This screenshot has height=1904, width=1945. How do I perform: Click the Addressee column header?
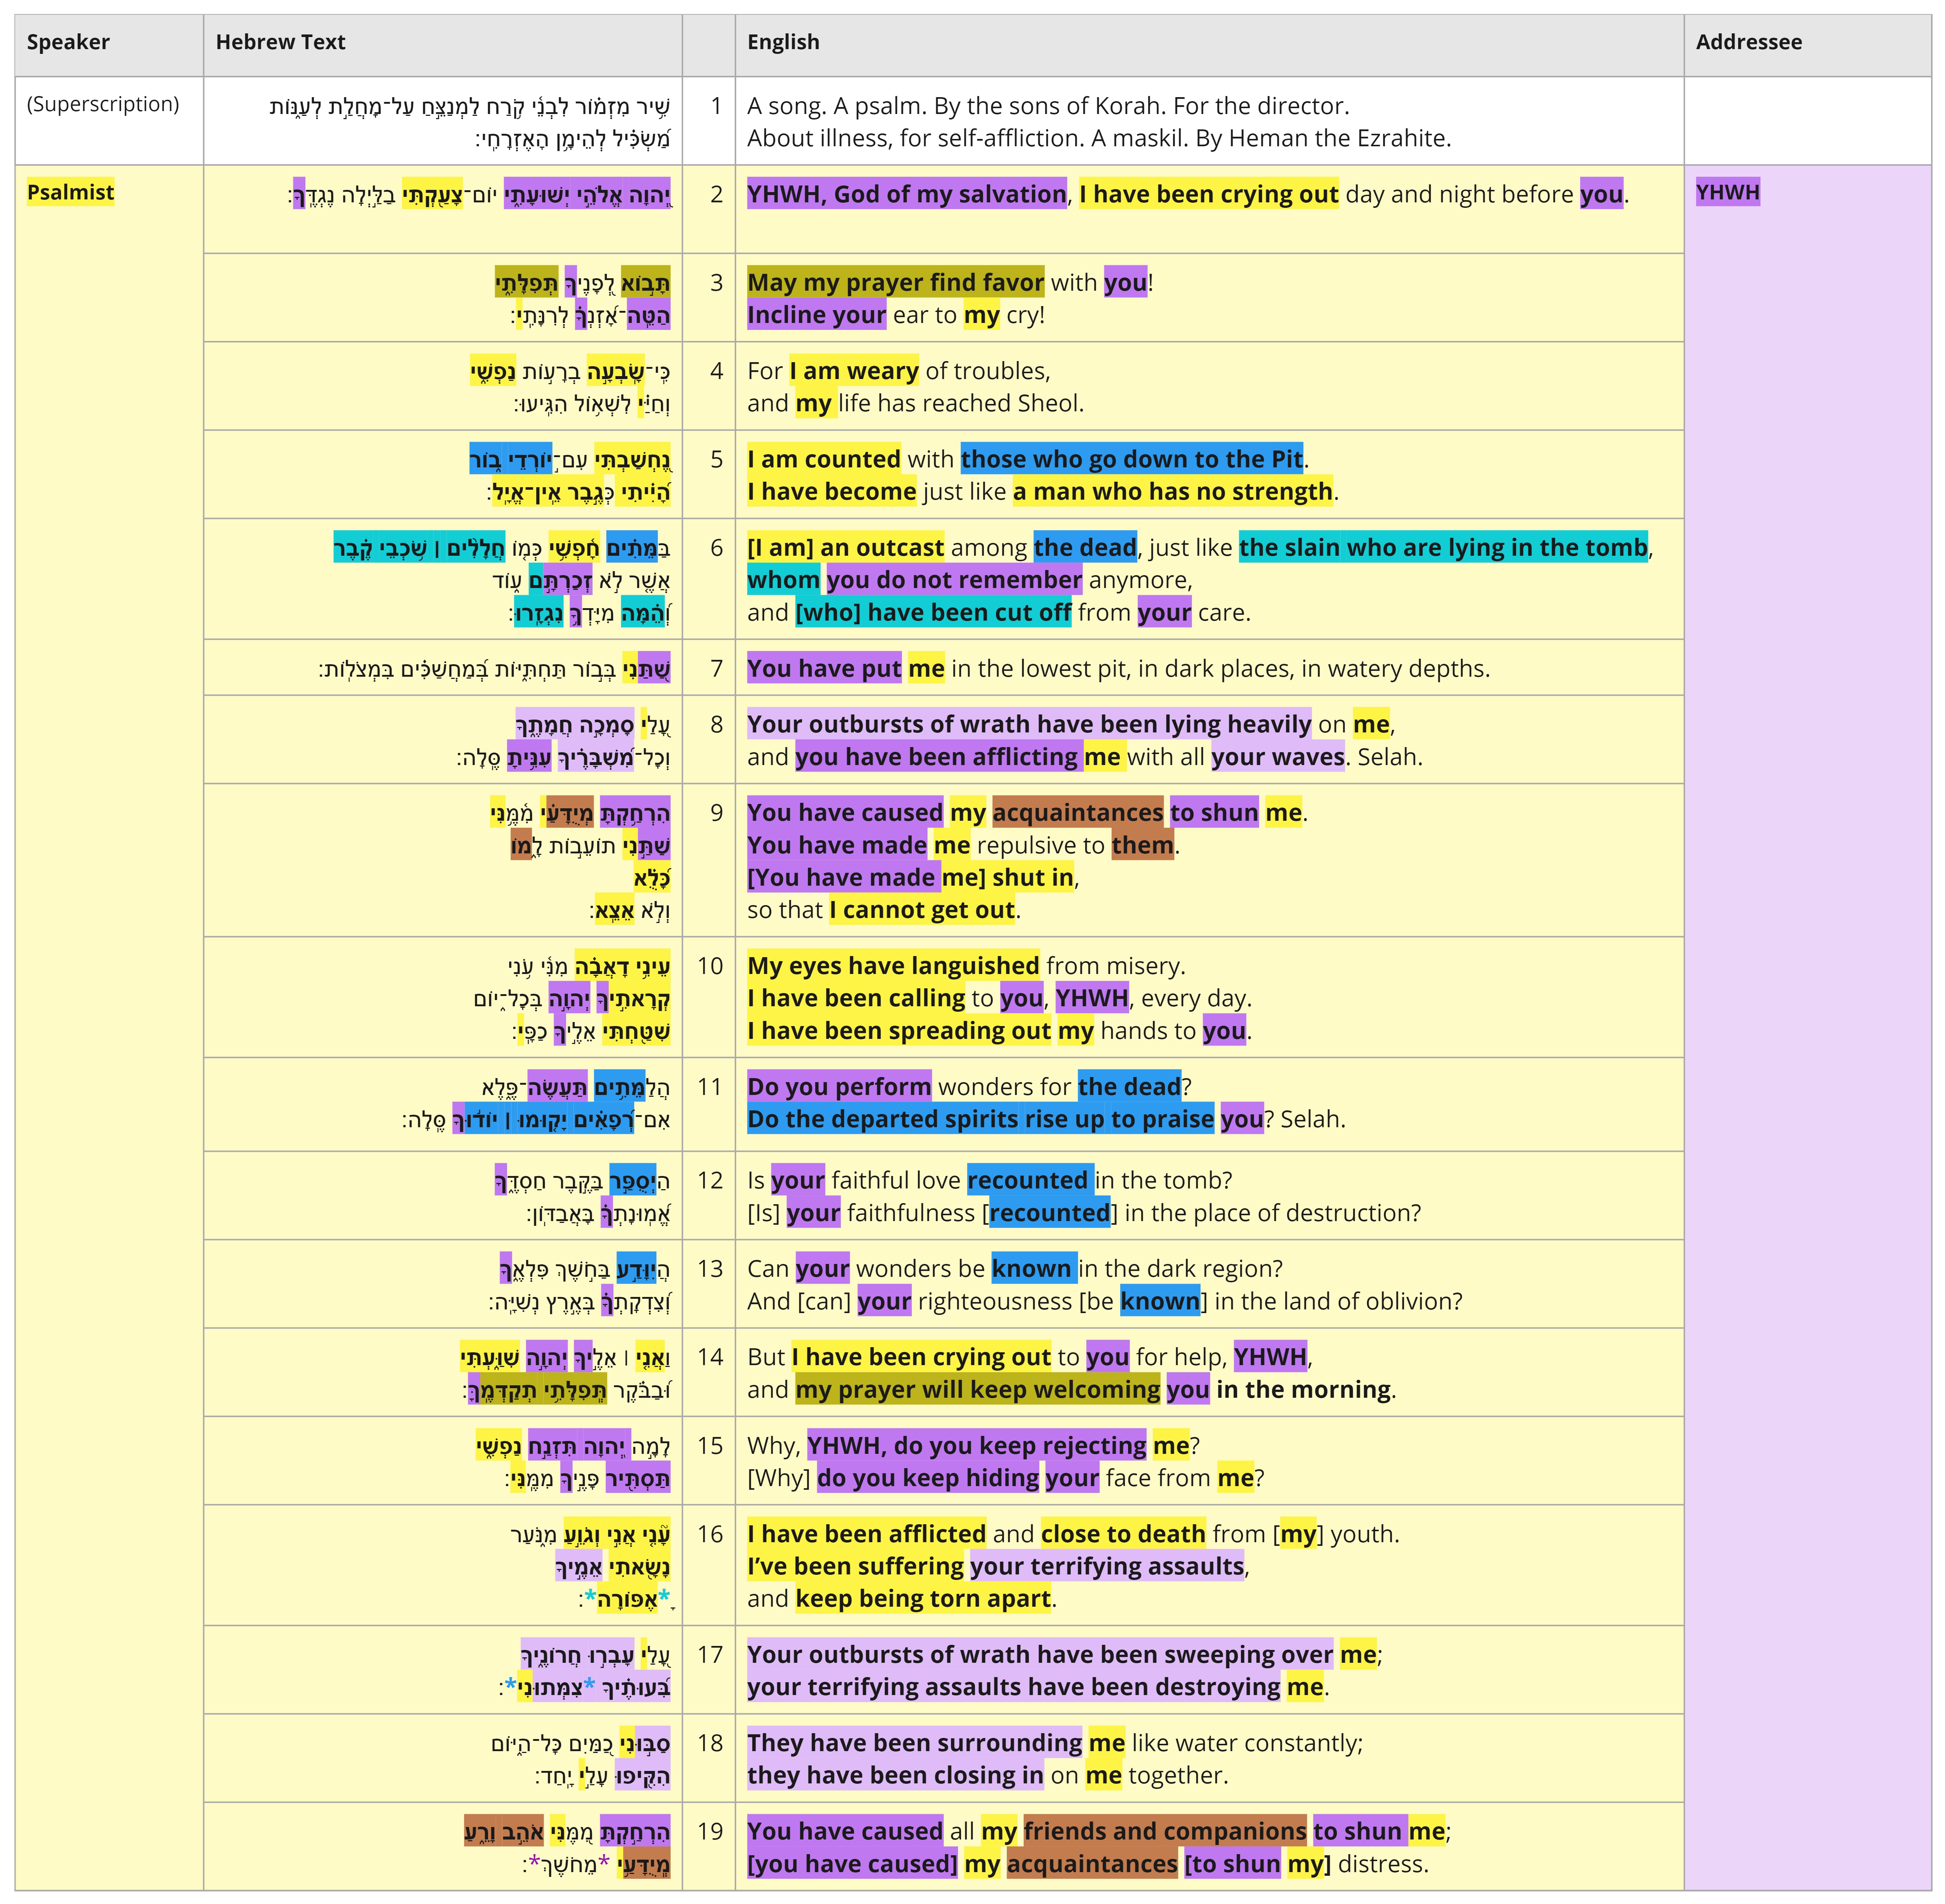(x=1807, y=45)
